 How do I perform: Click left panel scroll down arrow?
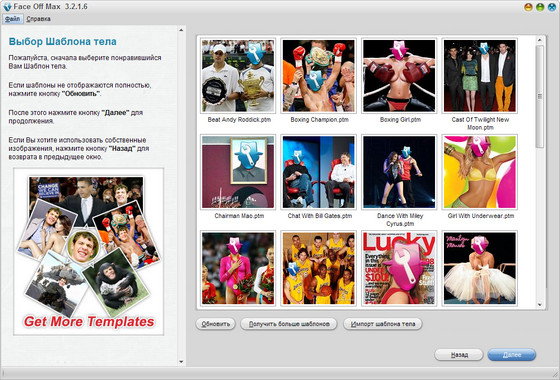tap(181, 362)
